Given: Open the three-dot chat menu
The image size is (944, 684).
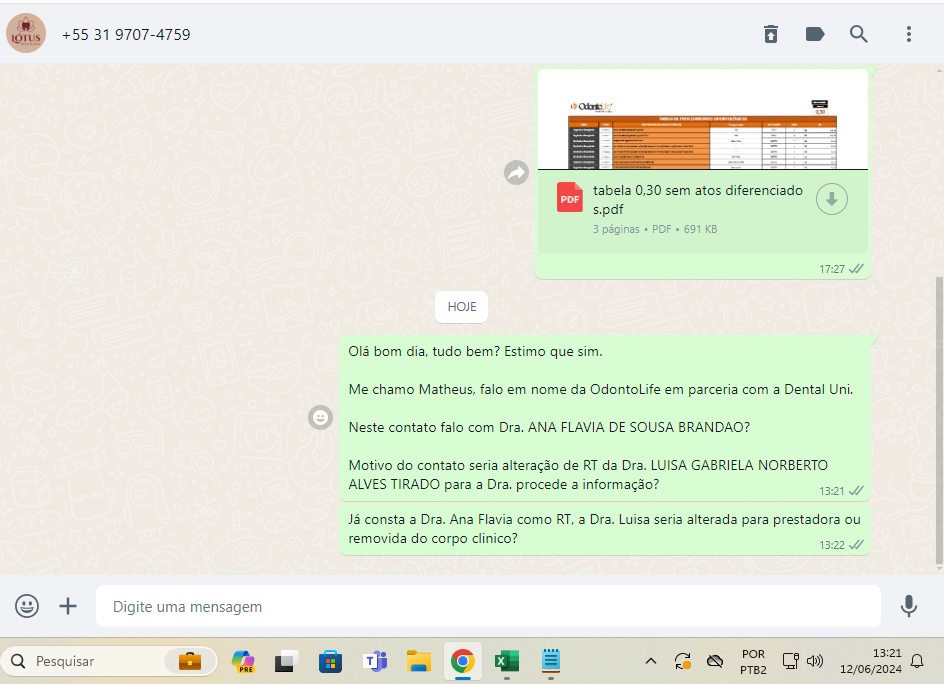Looking at the screenshot, I should [x=908, y=34].
